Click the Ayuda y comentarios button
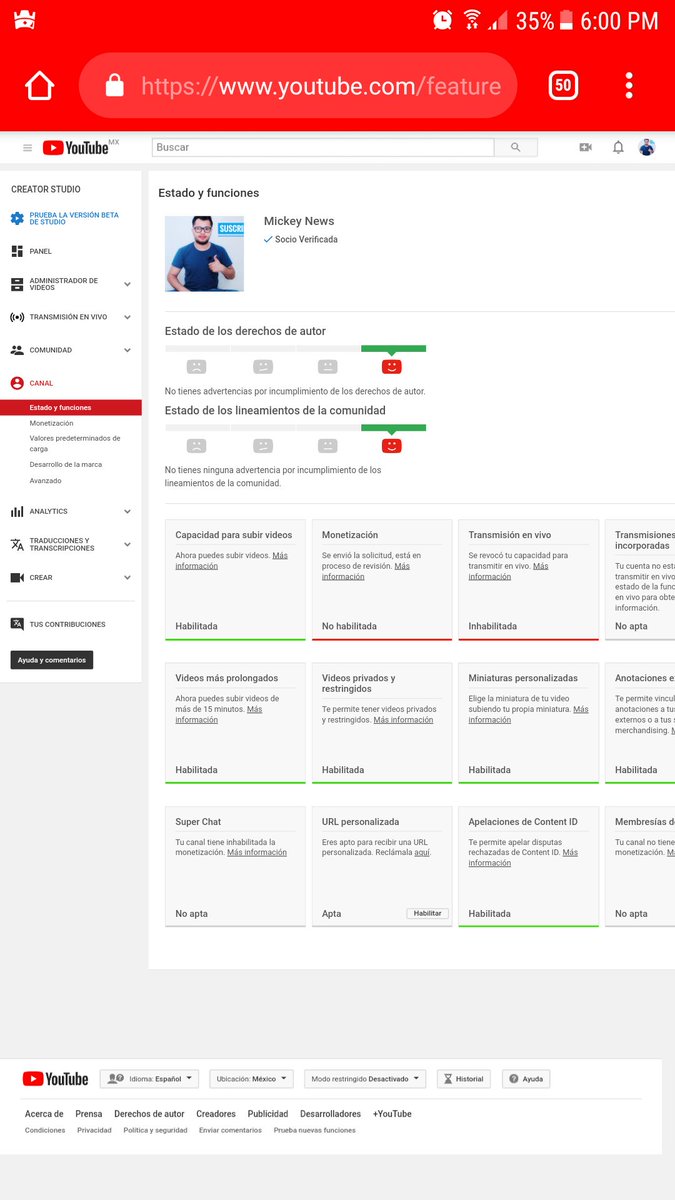 (52, 660)
